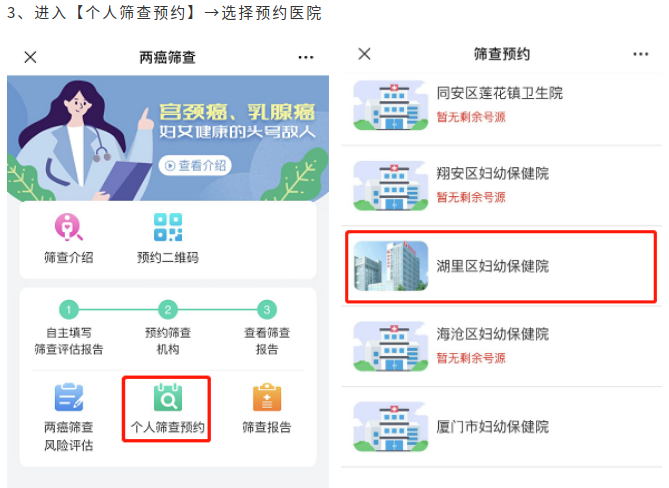Click step 3 circle 查看筛查报告
Viewport: 669px width, 488px height.
pyautogui.click(x=267, y=310)
